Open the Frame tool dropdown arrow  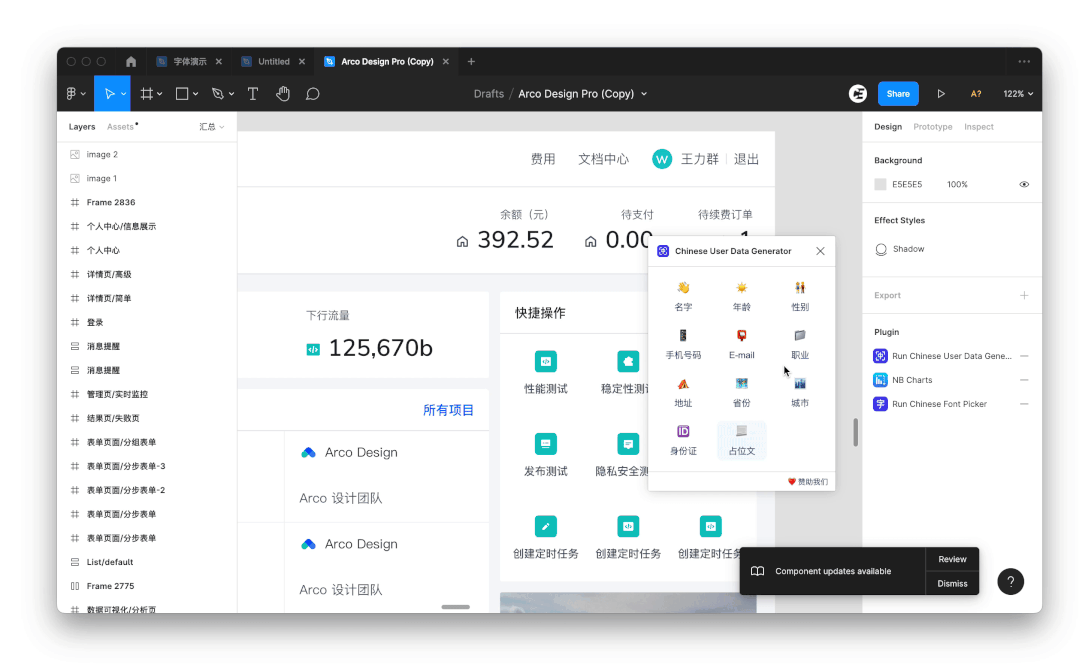[x=160, y=94]
